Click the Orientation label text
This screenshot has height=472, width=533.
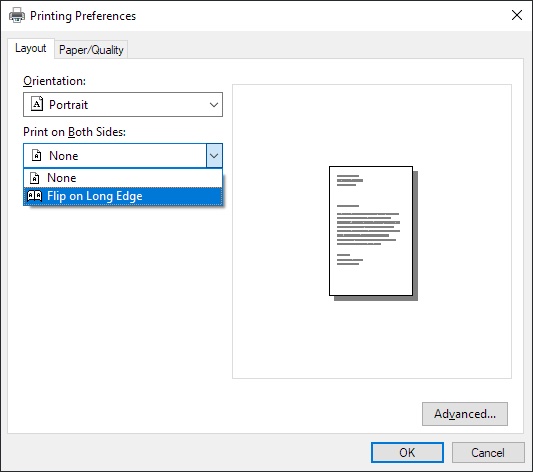click(x=54, y=81)
